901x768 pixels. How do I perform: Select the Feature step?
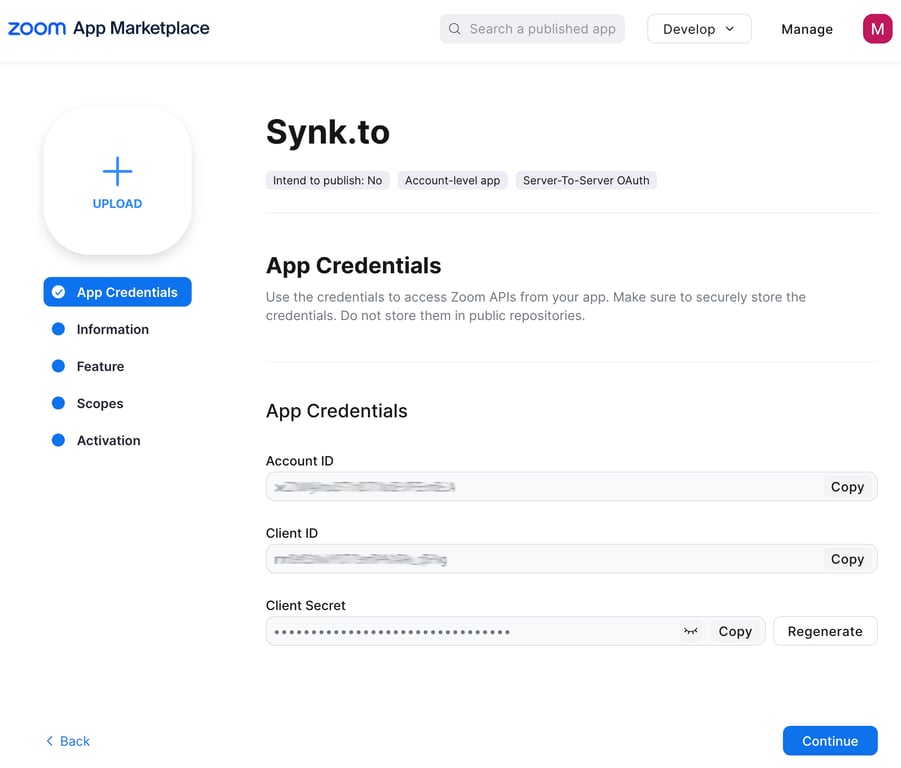coord(100,366)
